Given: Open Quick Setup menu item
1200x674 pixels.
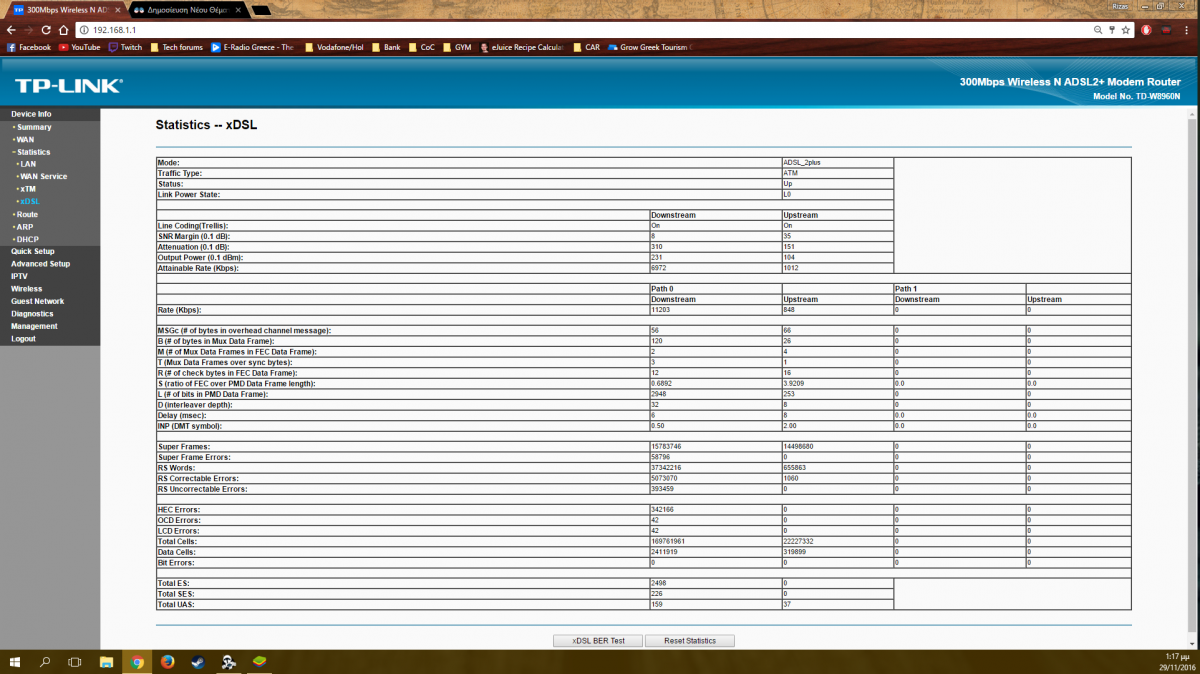Looking at the screenshot, I should point(33,251).
